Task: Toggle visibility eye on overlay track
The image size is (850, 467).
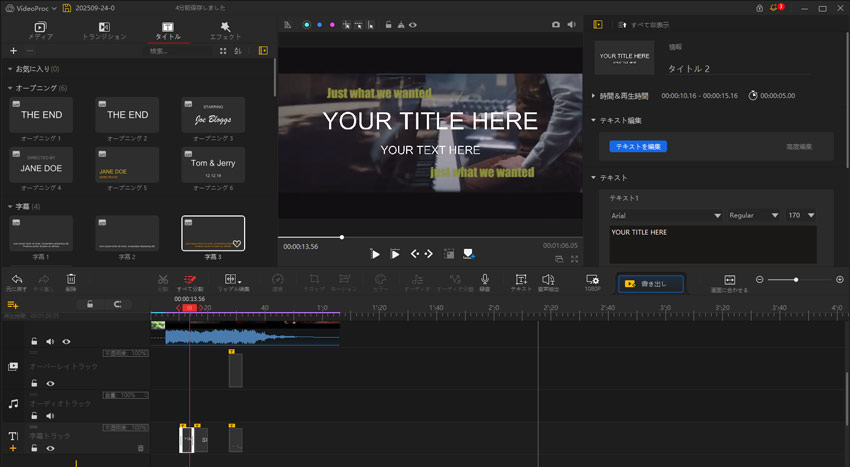Action: (x=50, y=382)
